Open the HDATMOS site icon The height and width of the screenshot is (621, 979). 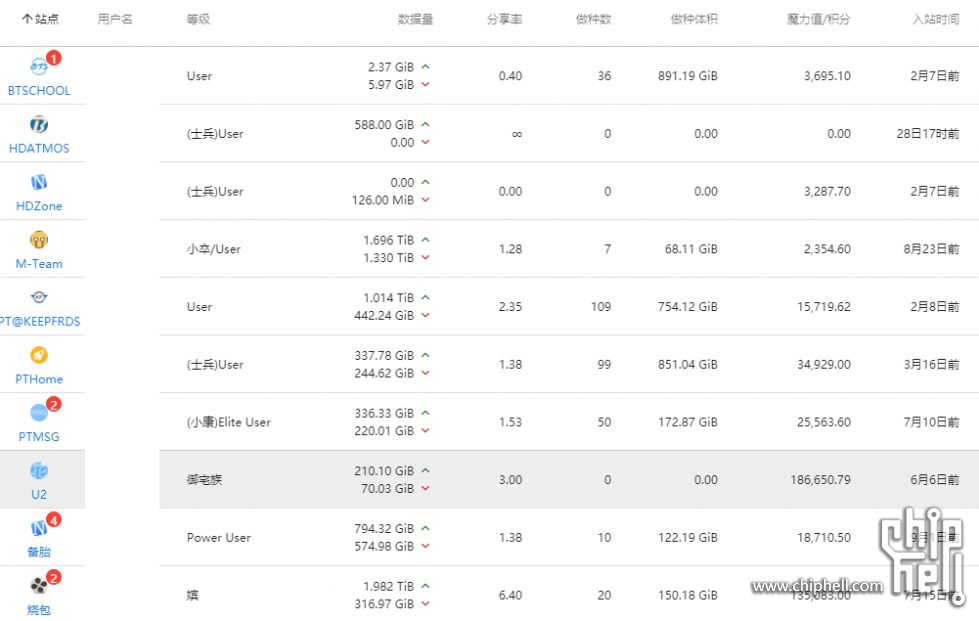click(x=39, y=125)
